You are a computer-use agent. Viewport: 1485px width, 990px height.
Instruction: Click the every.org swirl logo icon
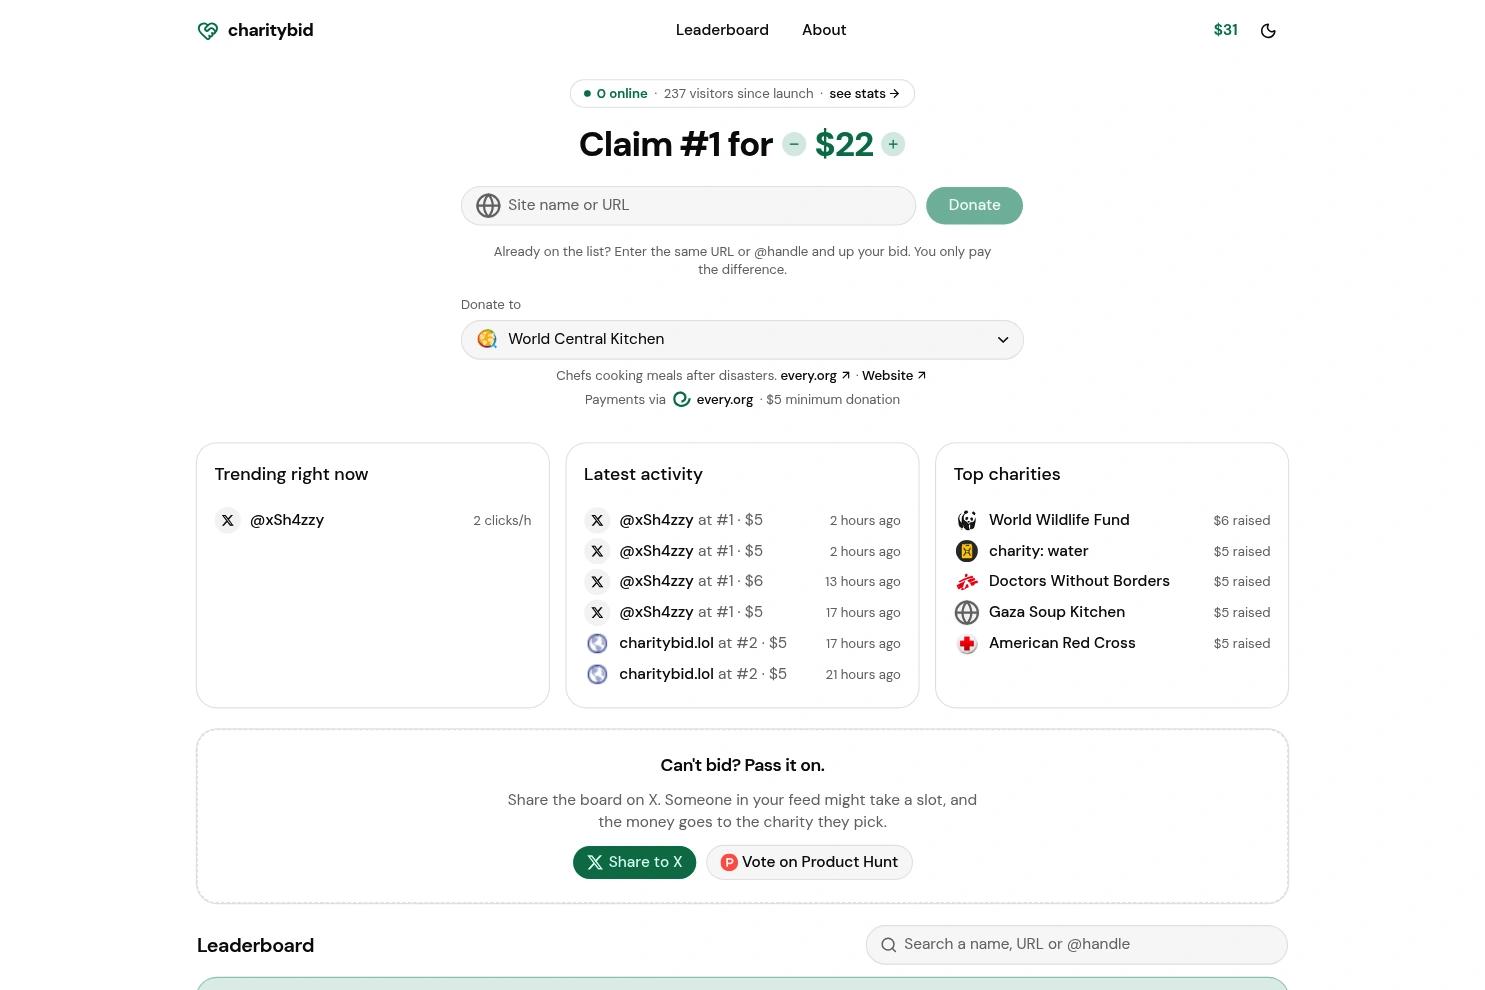point(682,400)
